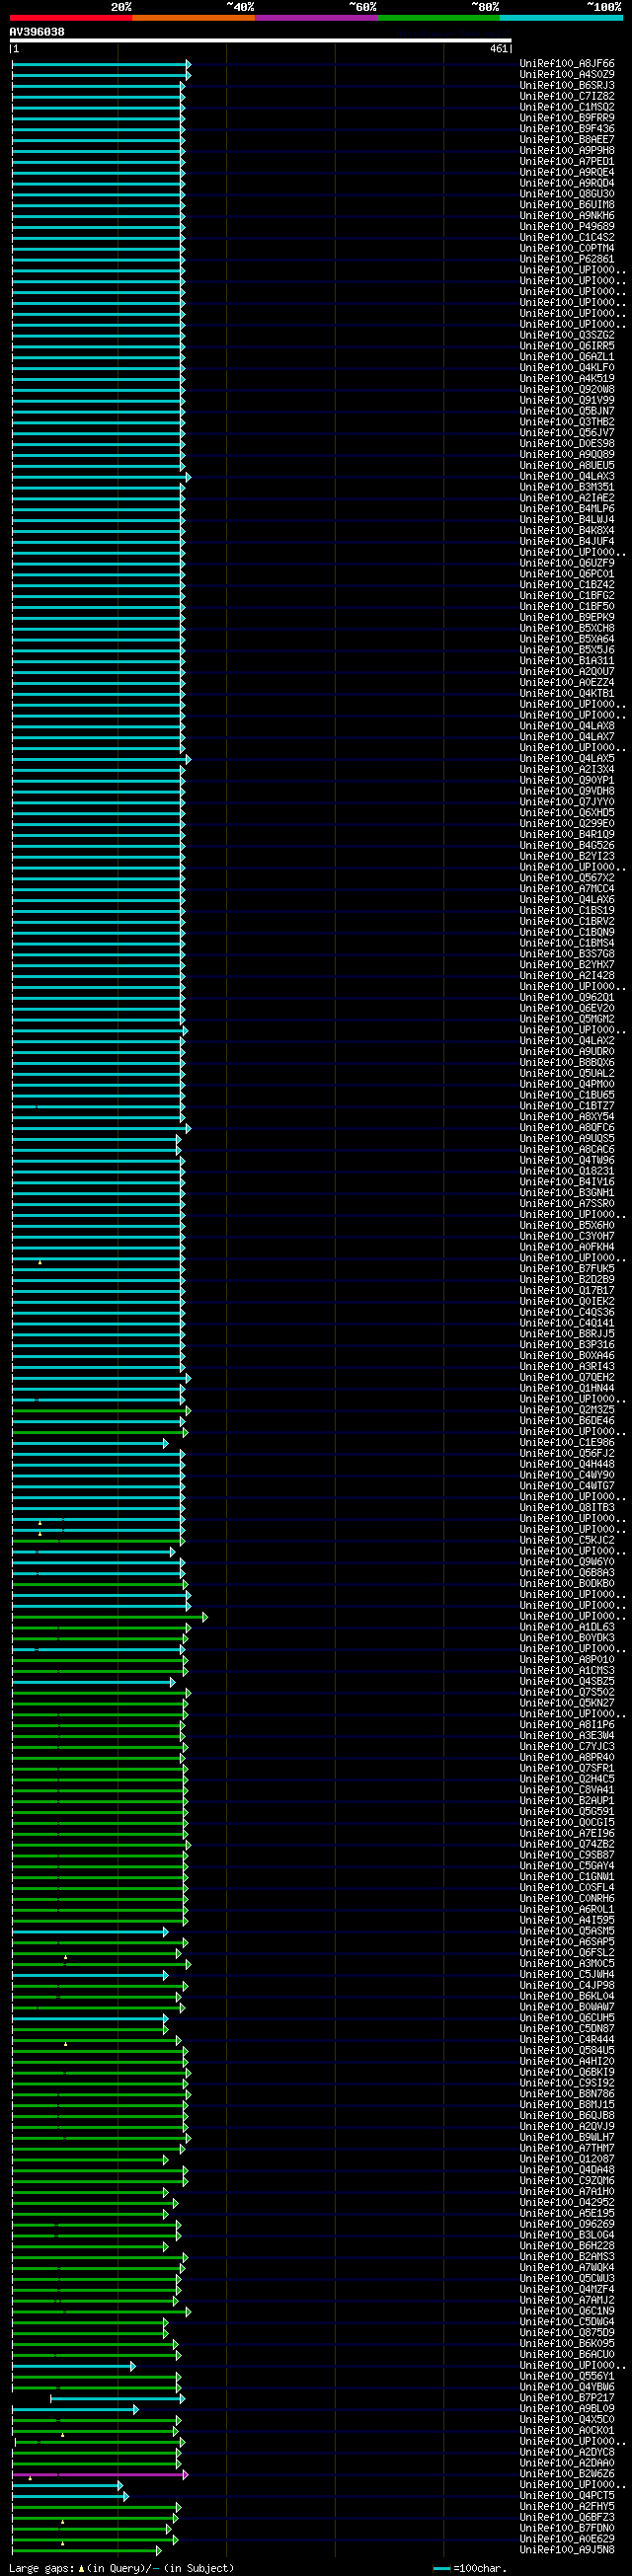632x2576 pixels.
Task: Click the purple ~60% identity legend segment
Action: point(316,18)
